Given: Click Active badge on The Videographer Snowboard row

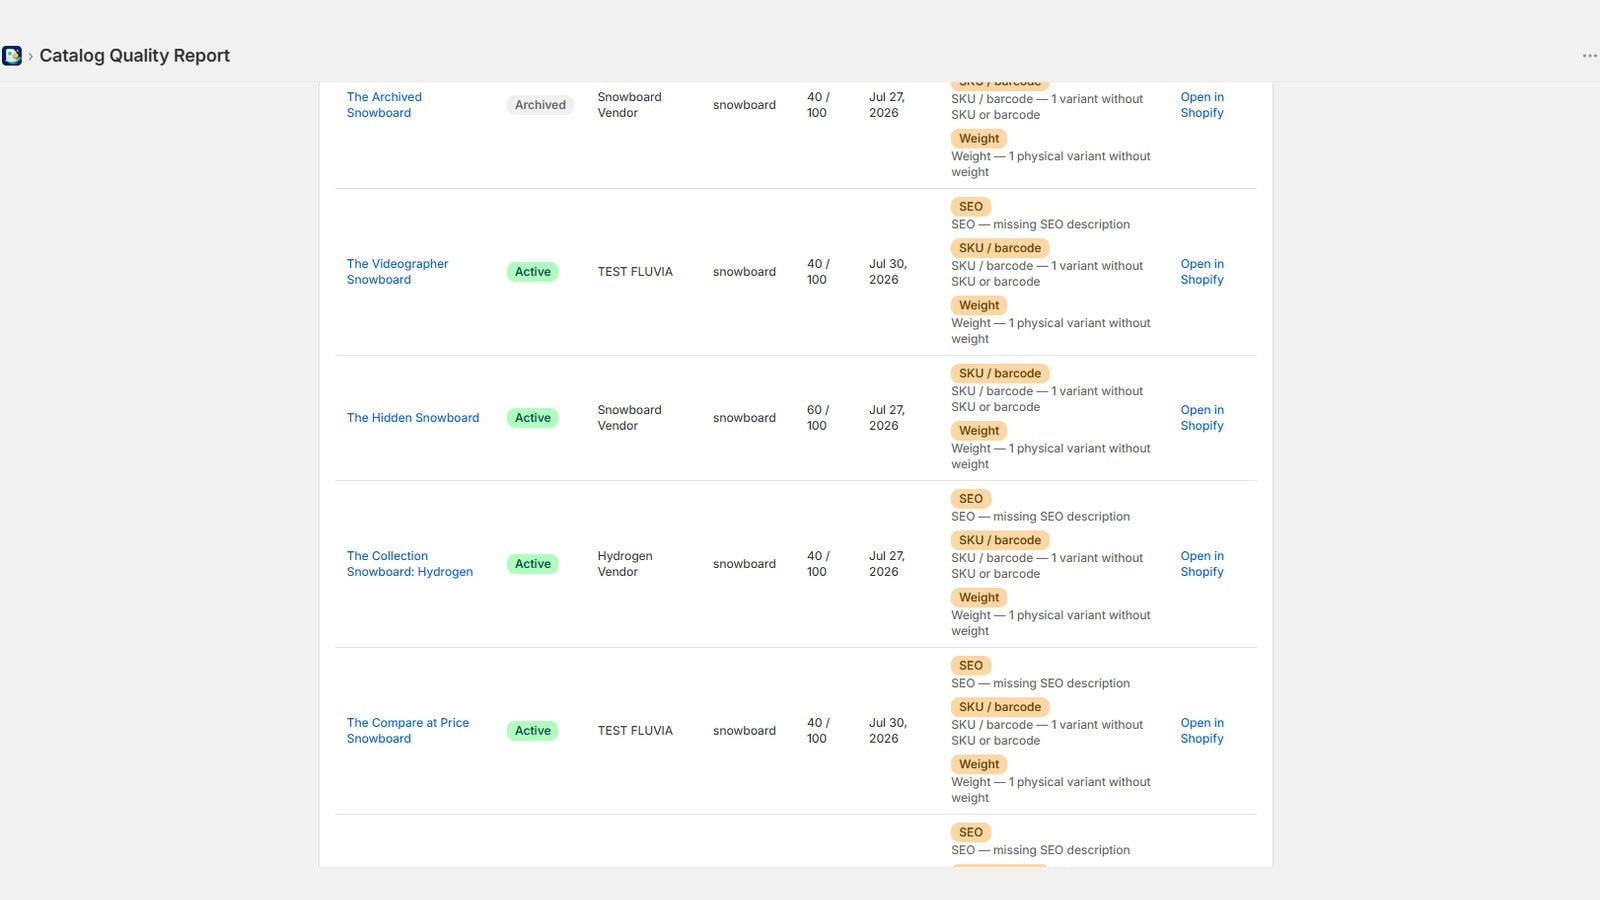Looking at the screenshot, I should (533, 272).
